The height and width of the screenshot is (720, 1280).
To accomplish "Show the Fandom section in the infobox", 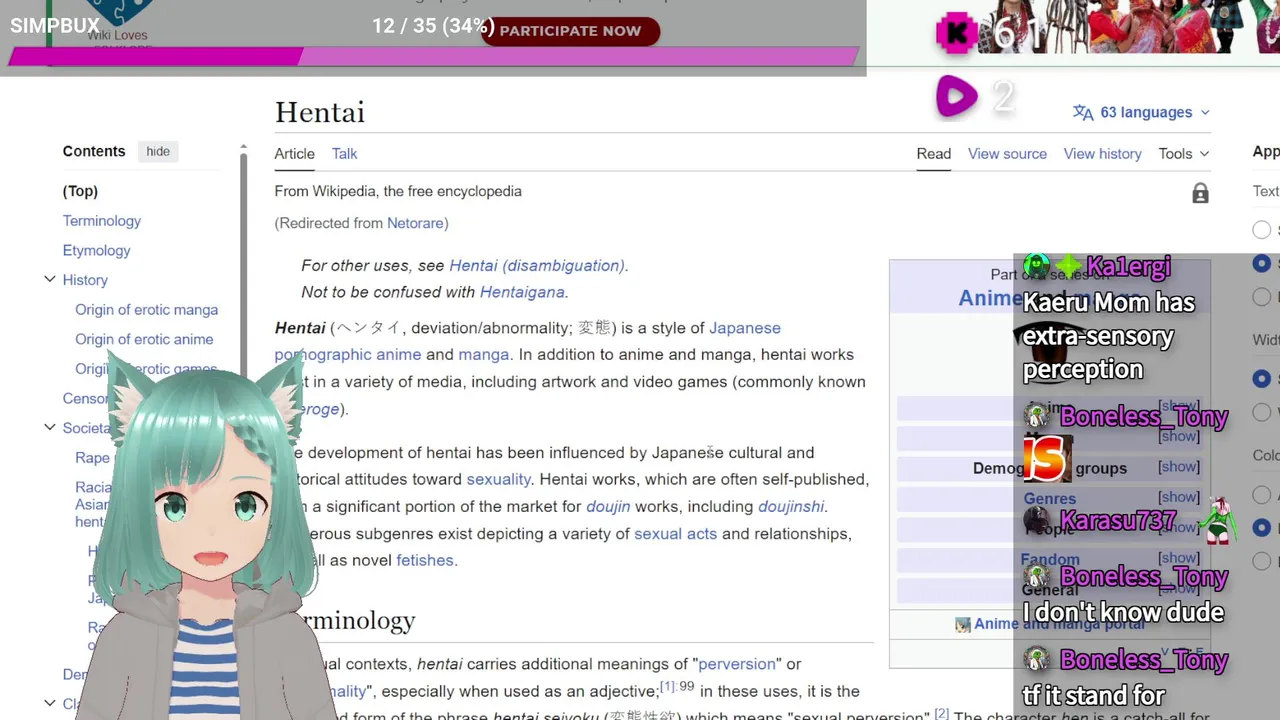I will [1179, 558].
